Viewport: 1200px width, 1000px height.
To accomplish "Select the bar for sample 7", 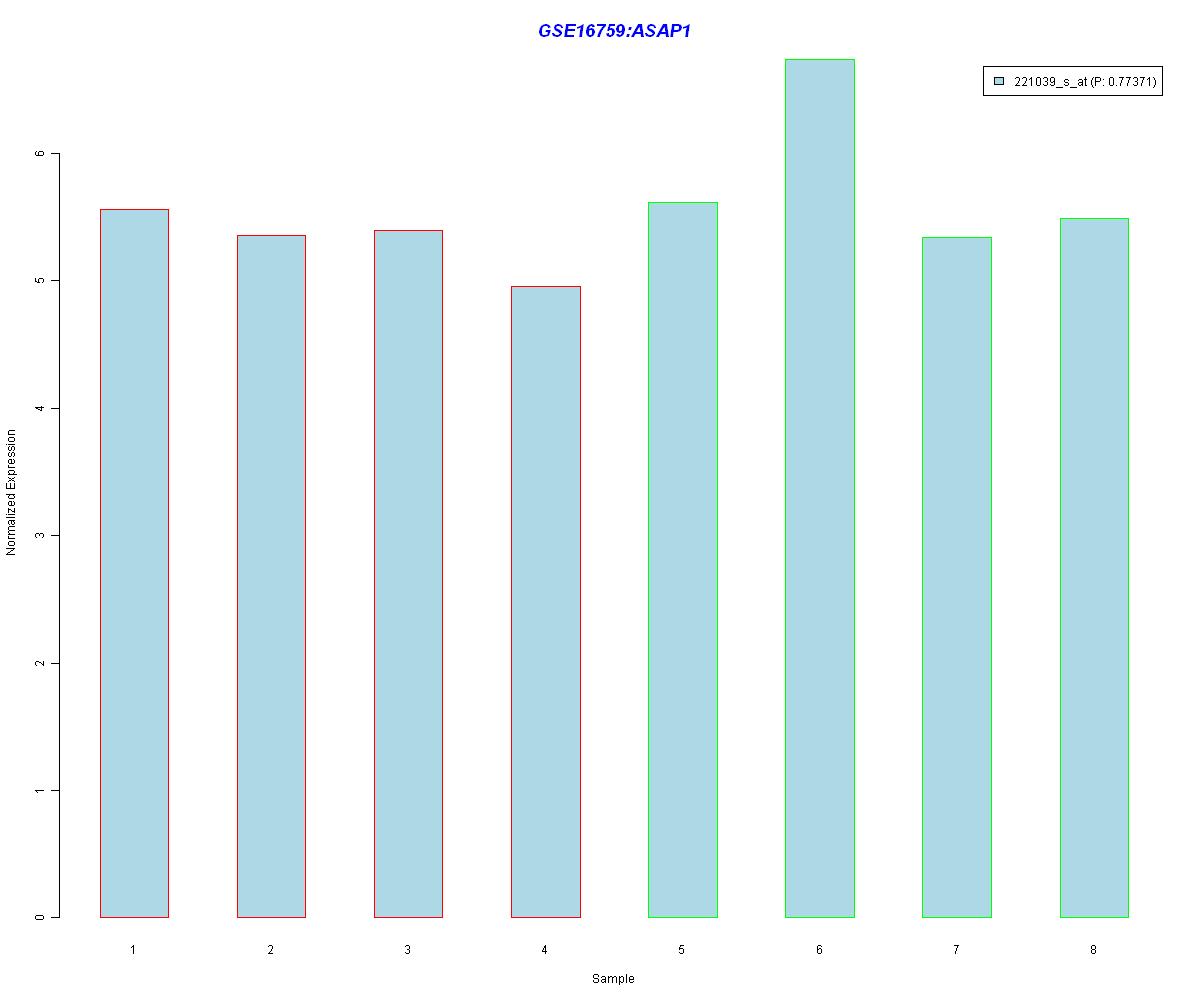I will pyautogui.click(x=957, y=577).
